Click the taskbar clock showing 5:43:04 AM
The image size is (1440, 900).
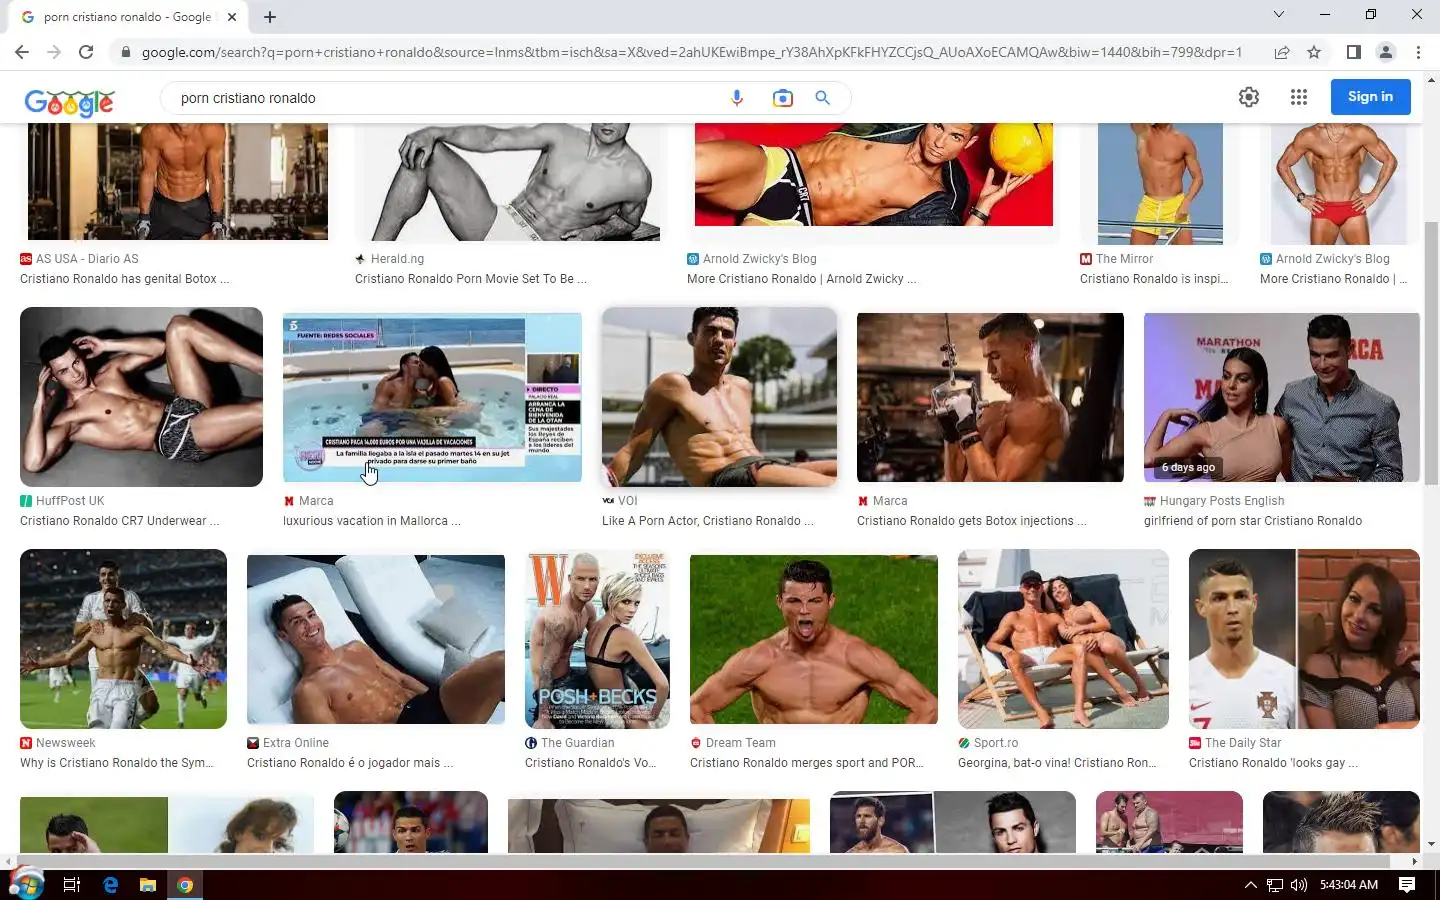click(x=1349, y=885)
